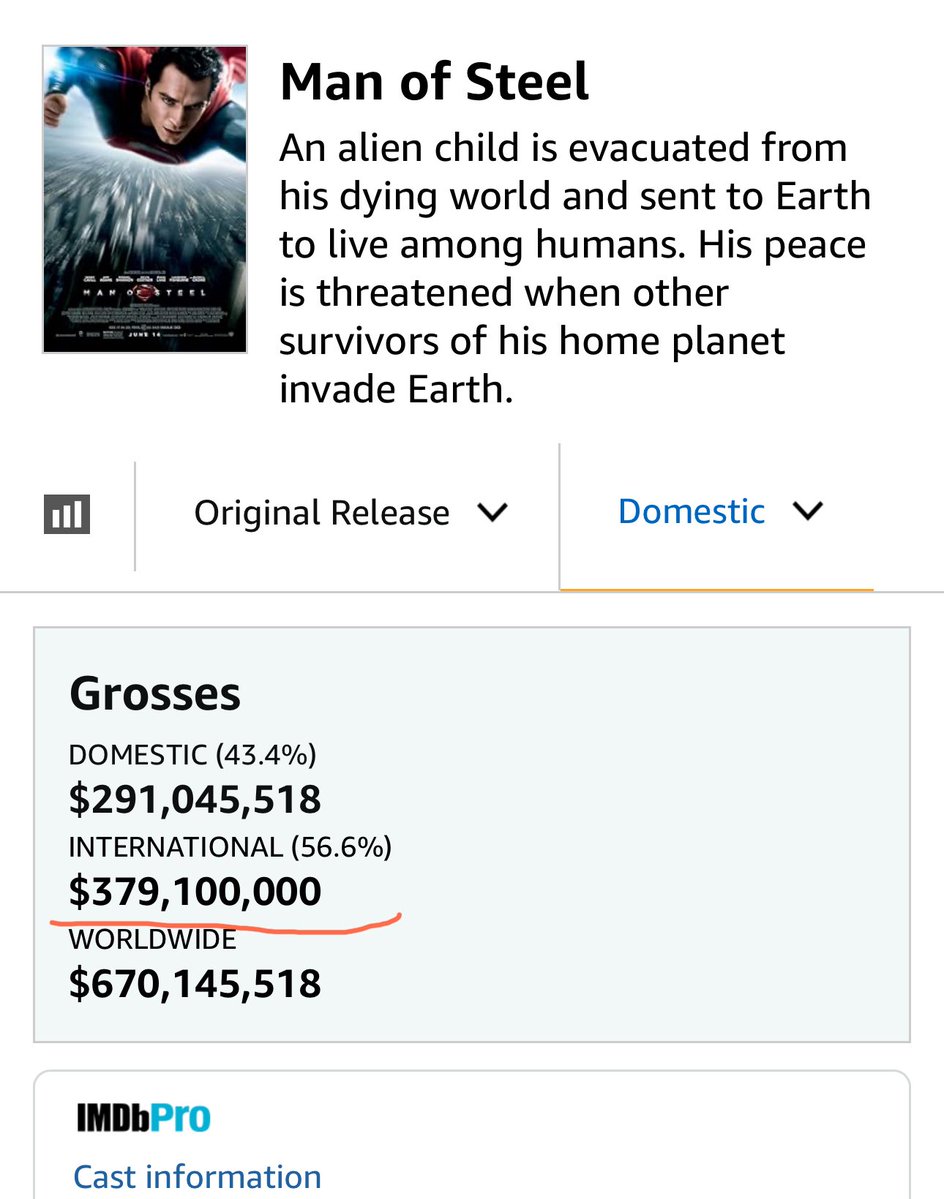Tap the Man of Steel poster thumbnail
Screen dimensions: 944x1199
[144, 199]
